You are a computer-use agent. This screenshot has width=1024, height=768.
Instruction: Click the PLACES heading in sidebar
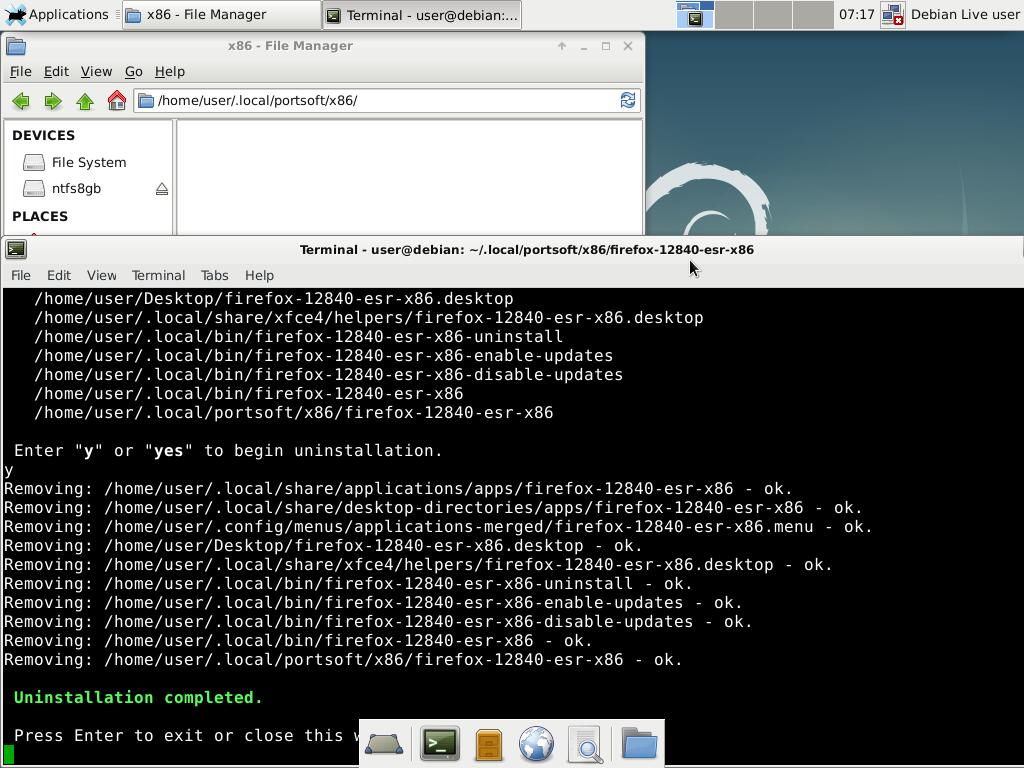40,216
